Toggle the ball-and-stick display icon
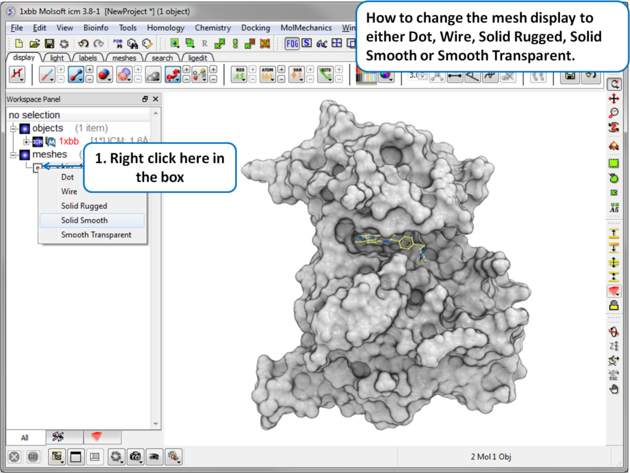Image resolution: width=630 pixels, height=473 pixels. pos(76,75)
